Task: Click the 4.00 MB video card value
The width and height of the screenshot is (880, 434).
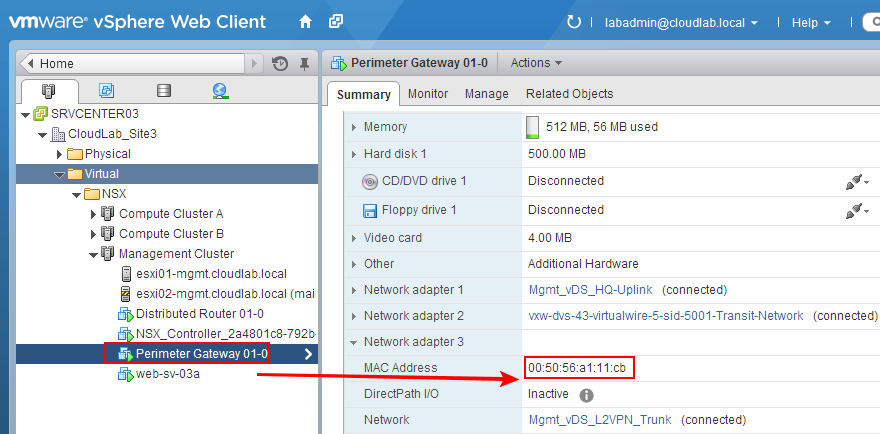Action: [549, 238]
